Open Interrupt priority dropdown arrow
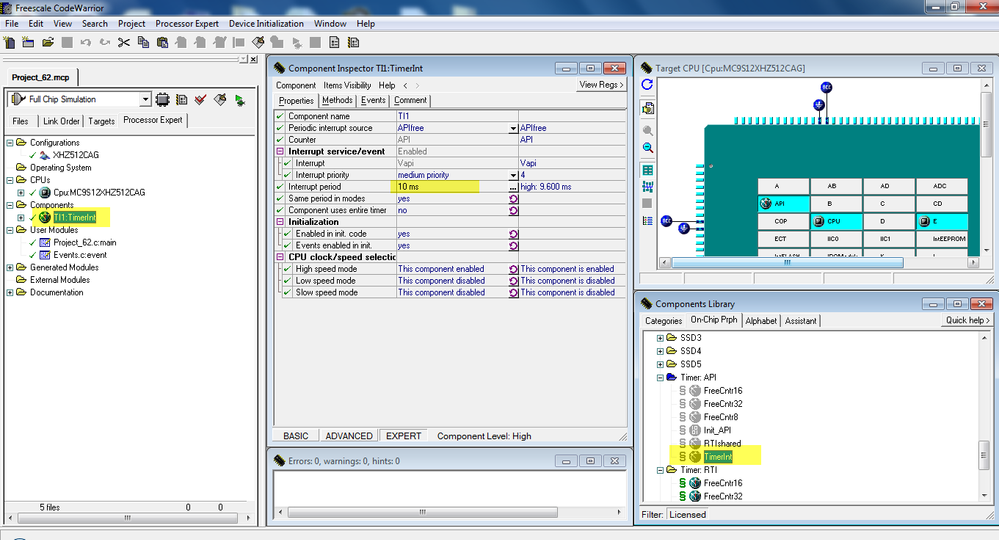999x540 pixels. click(x=514, y=175)
